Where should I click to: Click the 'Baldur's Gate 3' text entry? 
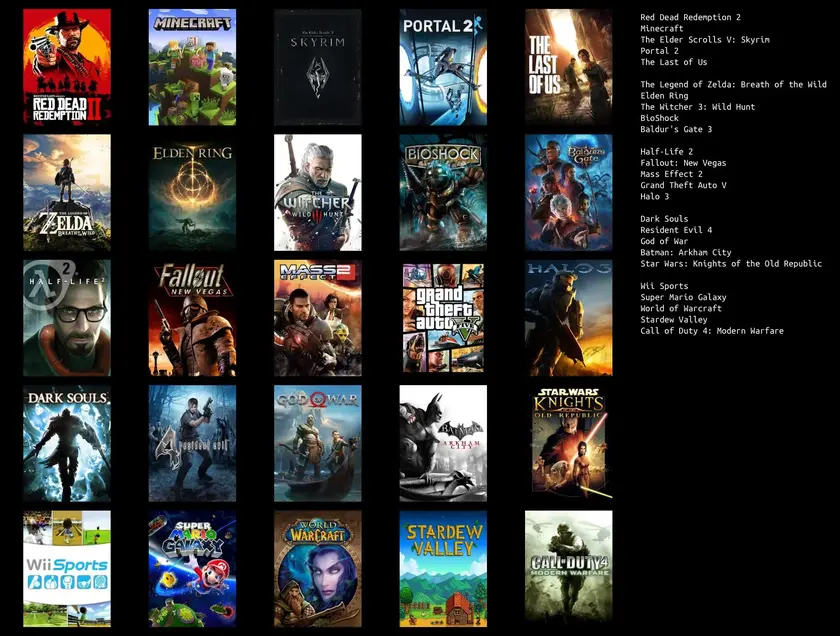coord(676,129)
